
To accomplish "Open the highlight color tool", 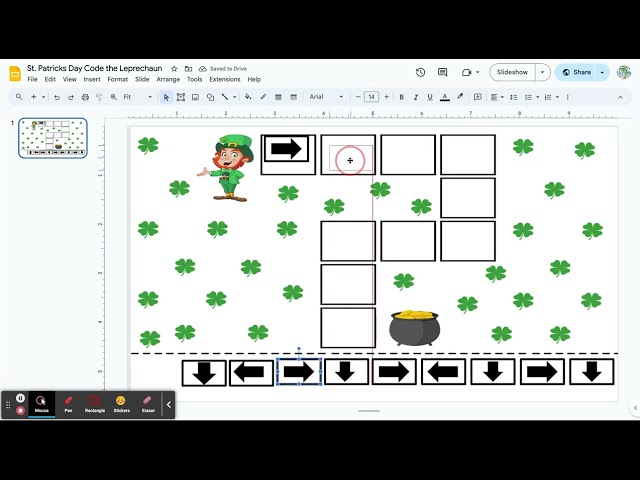I will (x=460, y=97).
